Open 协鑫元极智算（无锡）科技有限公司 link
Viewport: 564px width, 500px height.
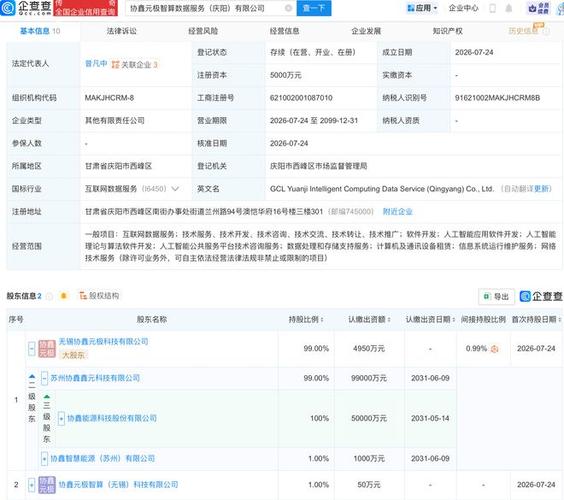118,485
